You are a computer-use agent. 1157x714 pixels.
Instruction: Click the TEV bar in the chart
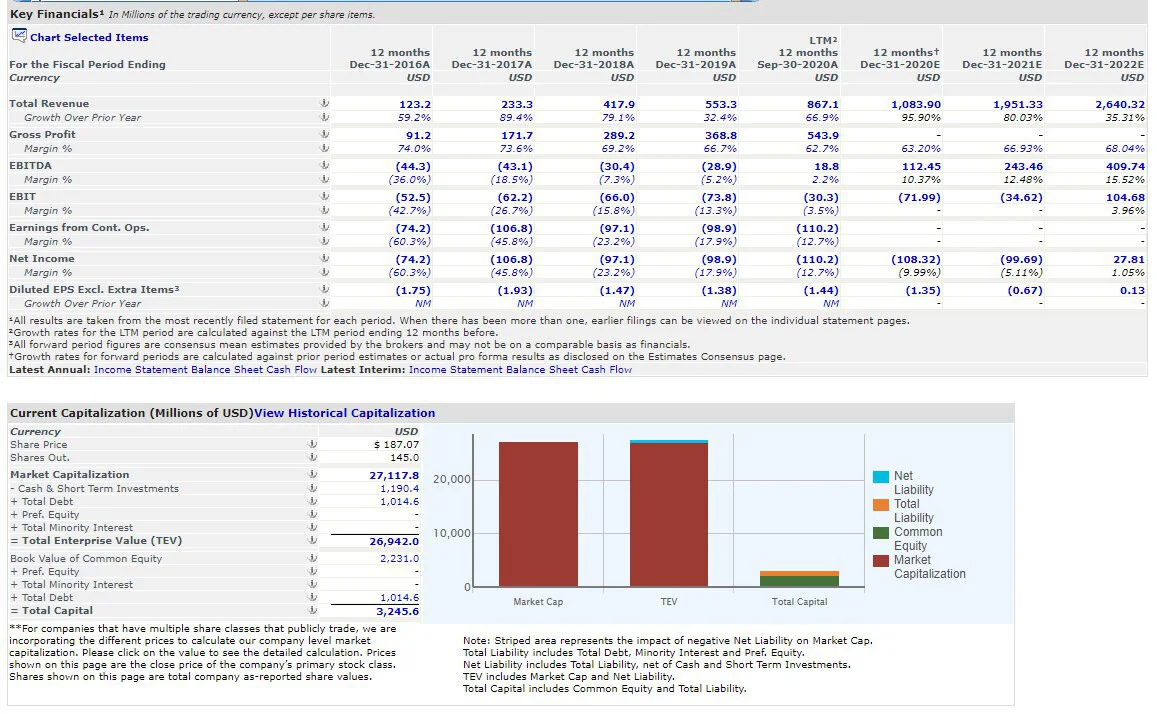click(x=669, y=513)
